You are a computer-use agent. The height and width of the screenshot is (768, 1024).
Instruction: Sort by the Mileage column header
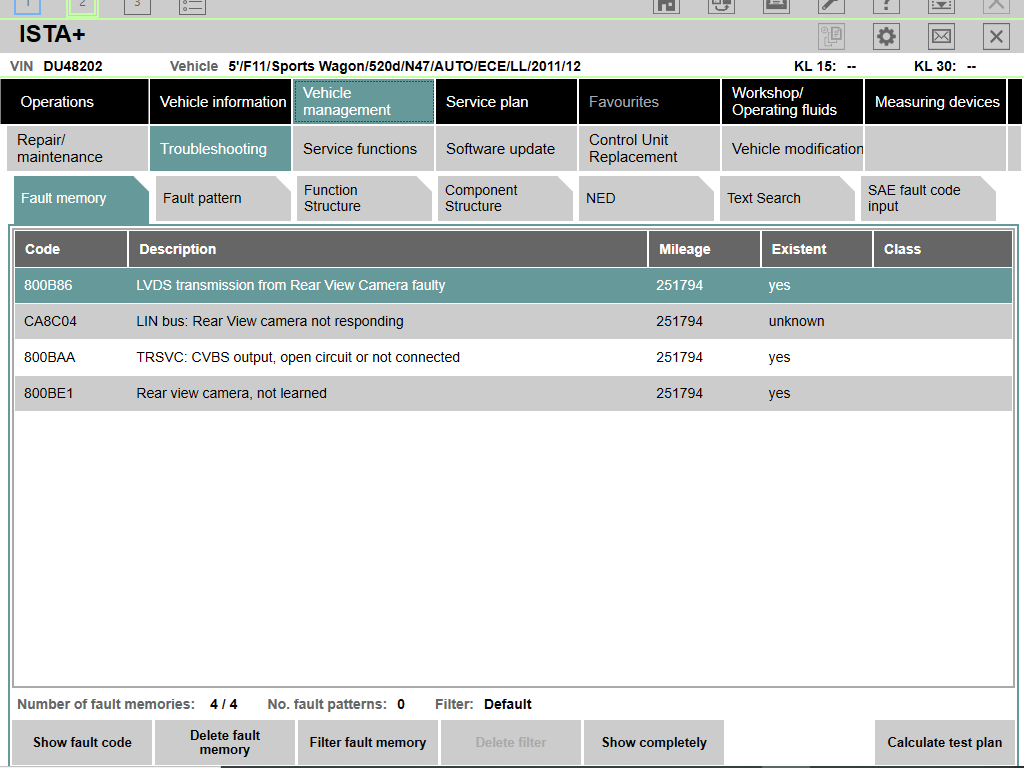tap(705, 249)
